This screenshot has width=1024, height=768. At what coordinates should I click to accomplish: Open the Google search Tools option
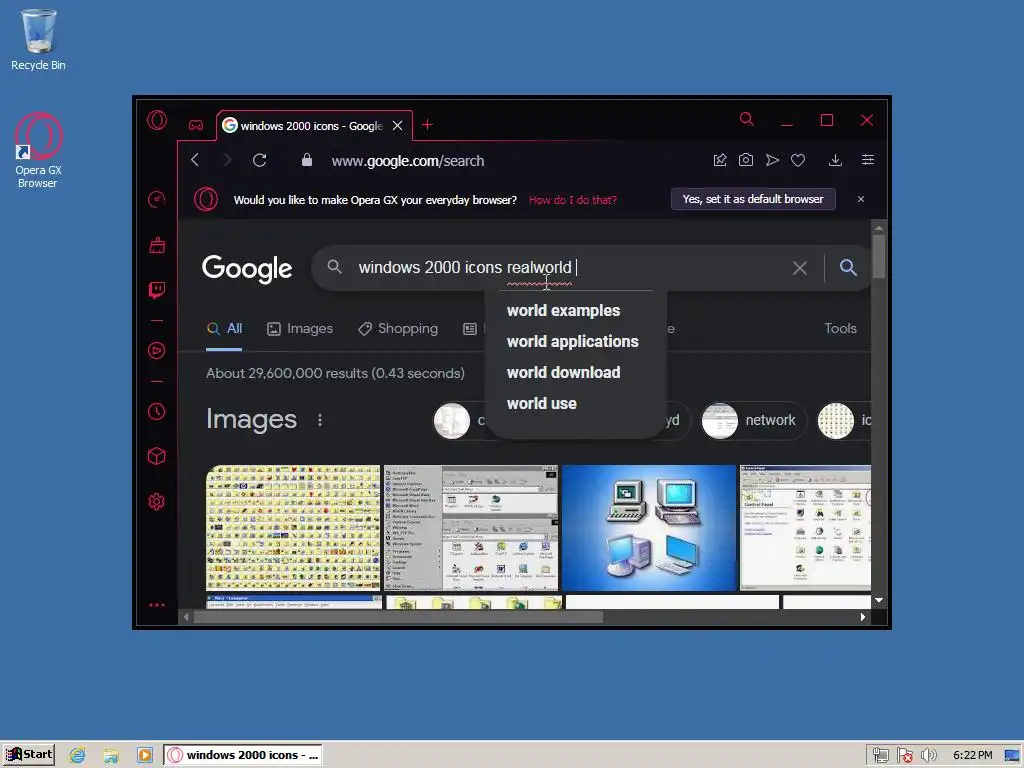840,328
